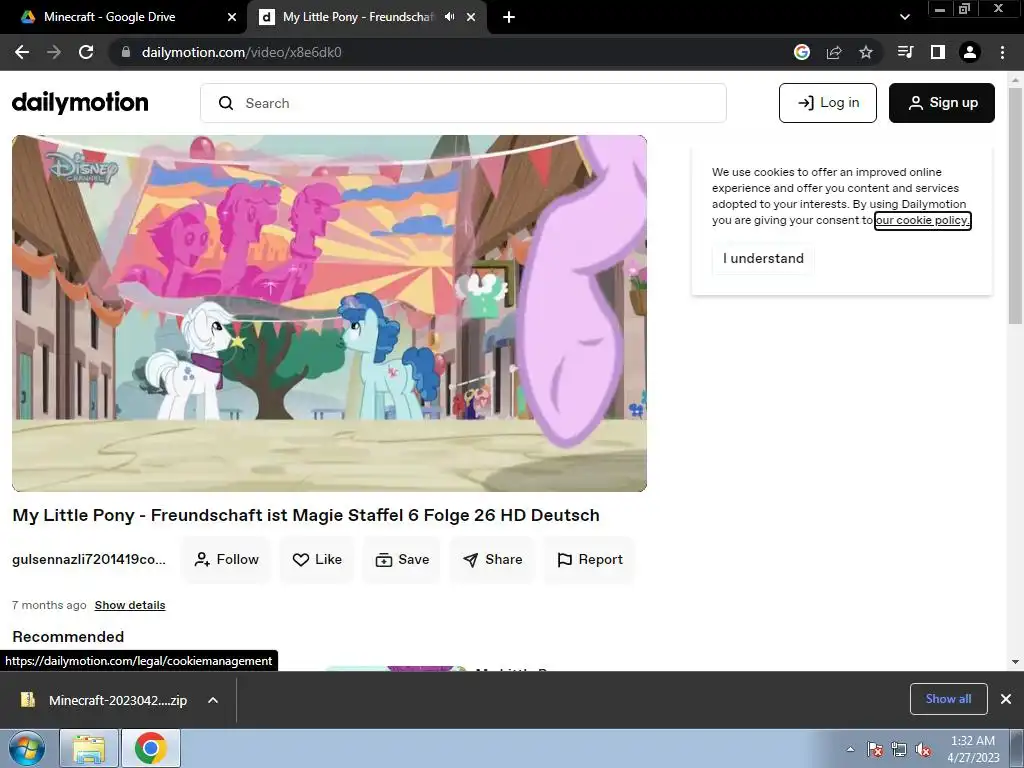Screen dimensions: 1024x768
Task: Open our cookie policy link
Action: [x=922, y=220]
